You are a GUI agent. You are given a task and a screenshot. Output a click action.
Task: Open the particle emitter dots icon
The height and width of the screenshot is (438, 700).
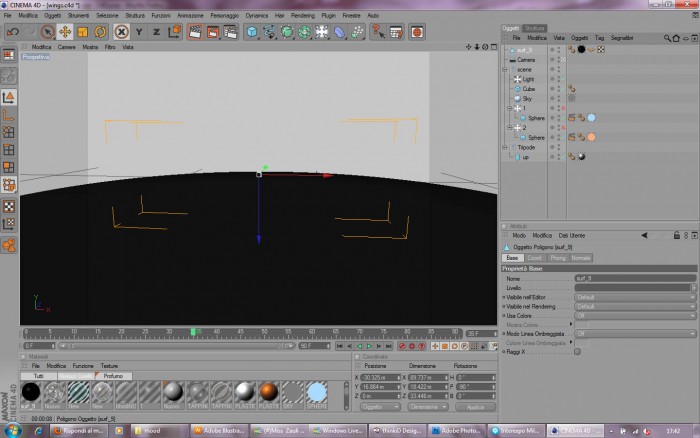pos(357,32)
